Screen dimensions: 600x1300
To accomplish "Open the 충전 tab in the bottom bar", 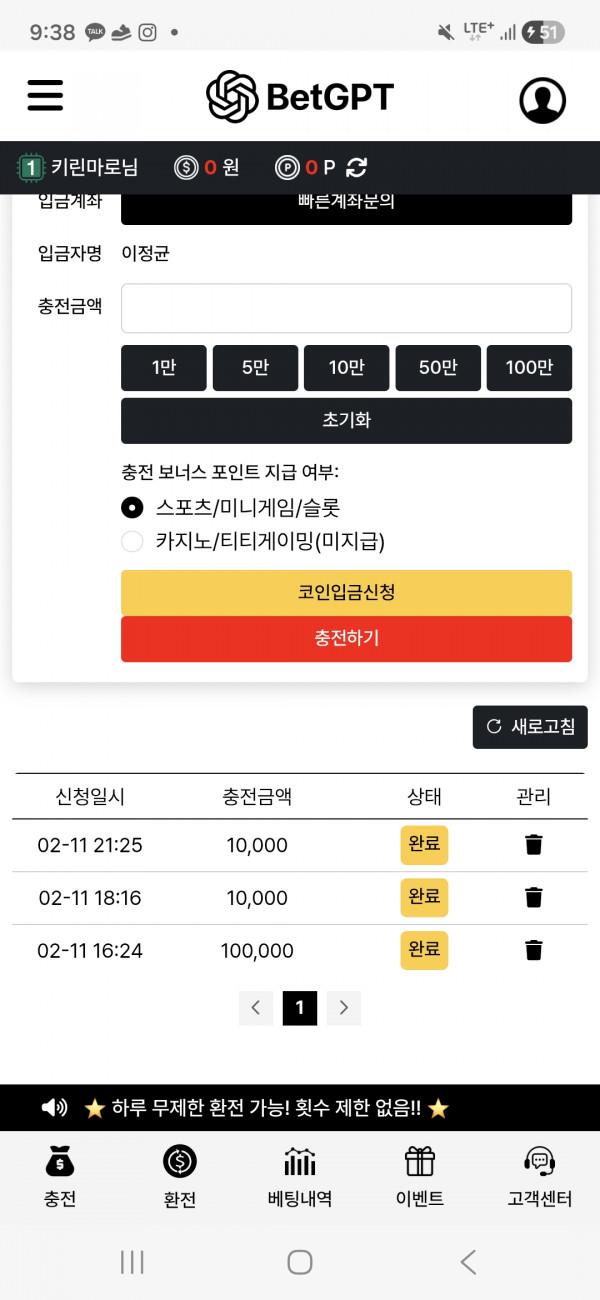I will (x=60, y=1177).
